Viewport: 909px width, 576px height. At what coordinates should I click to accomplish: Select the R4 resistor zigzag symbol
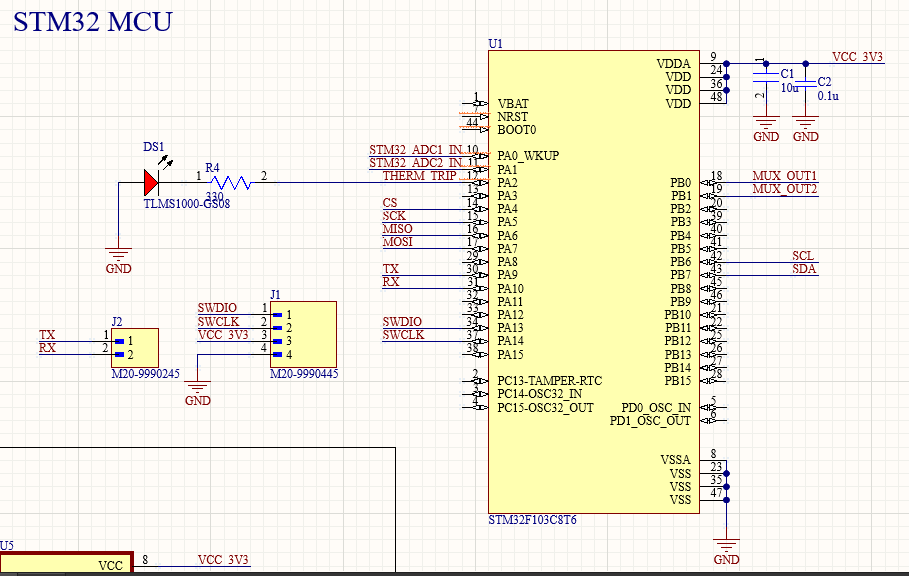[x=231, y=183]
